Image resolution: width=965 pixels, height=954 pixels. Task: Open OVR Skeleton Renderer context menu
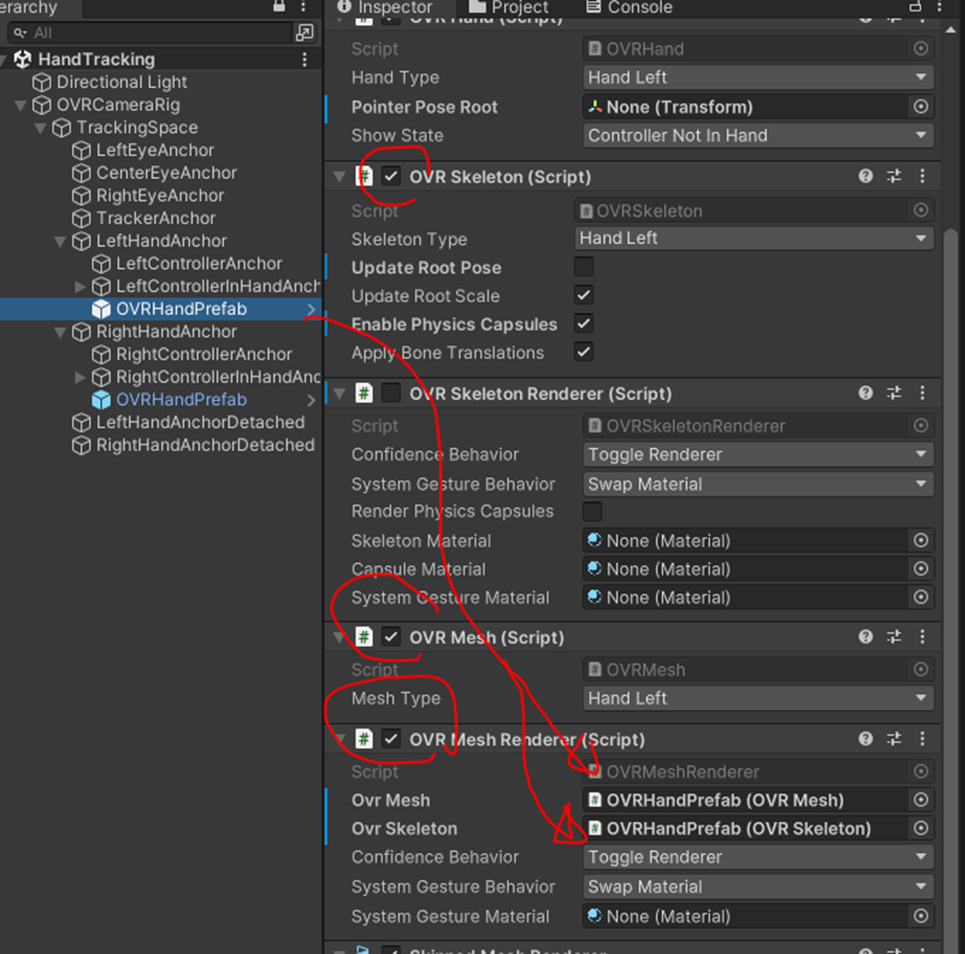tap(922, 393)
